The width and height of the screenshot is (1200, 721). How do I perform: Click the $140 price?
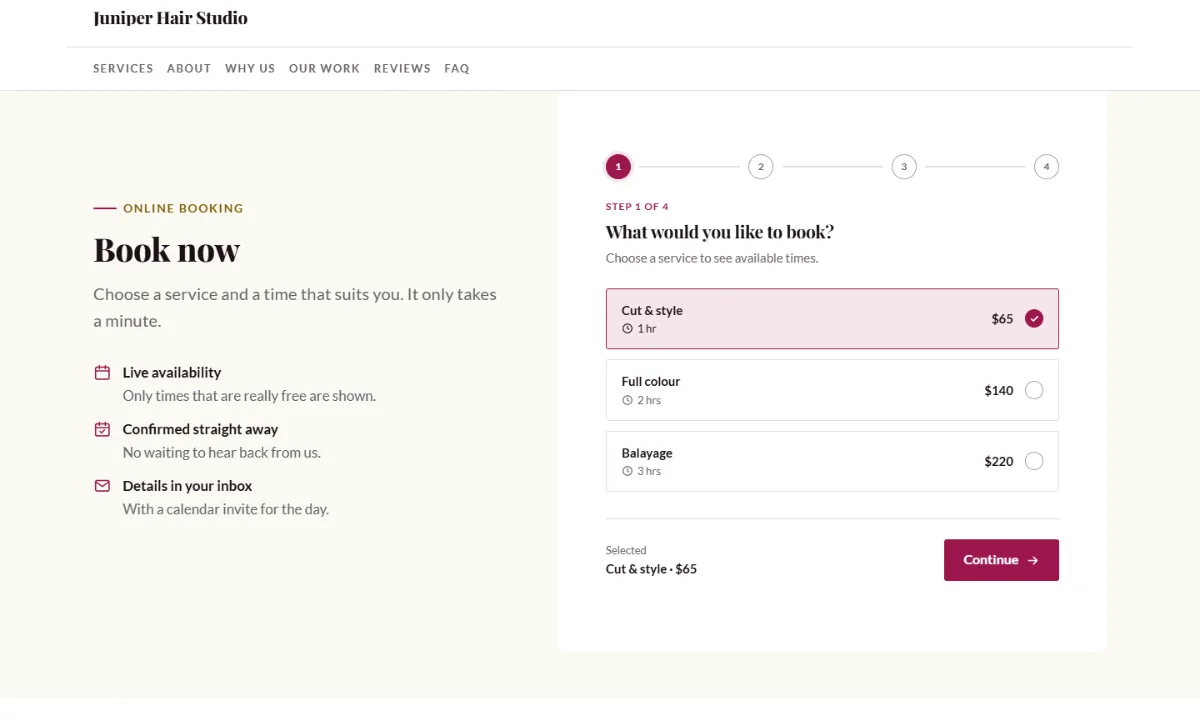(x=999, y=391)
